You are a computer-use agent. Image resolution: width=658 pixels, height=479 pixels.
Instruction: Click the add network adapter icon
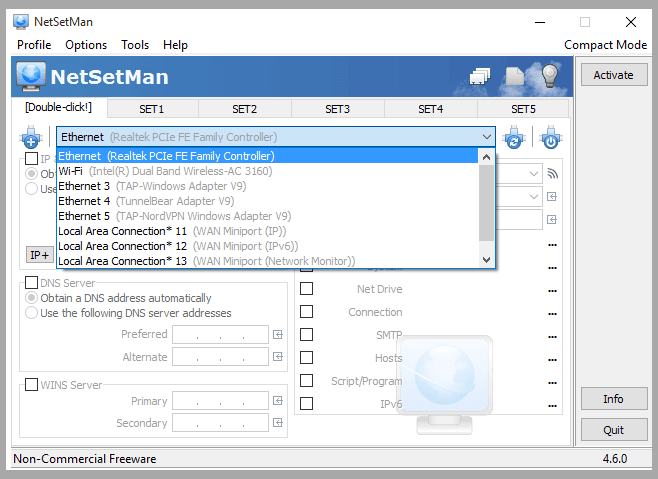tap(31, 137)
